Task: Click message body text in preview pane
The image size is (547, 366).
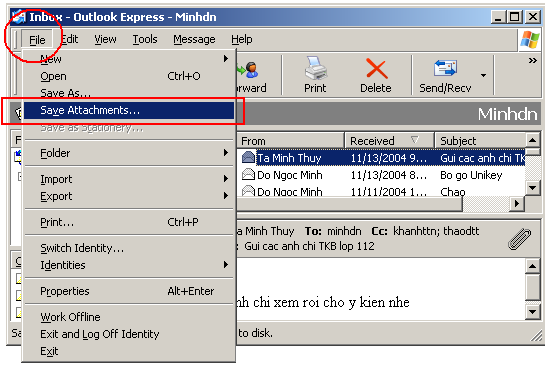Action: (323, 302)
